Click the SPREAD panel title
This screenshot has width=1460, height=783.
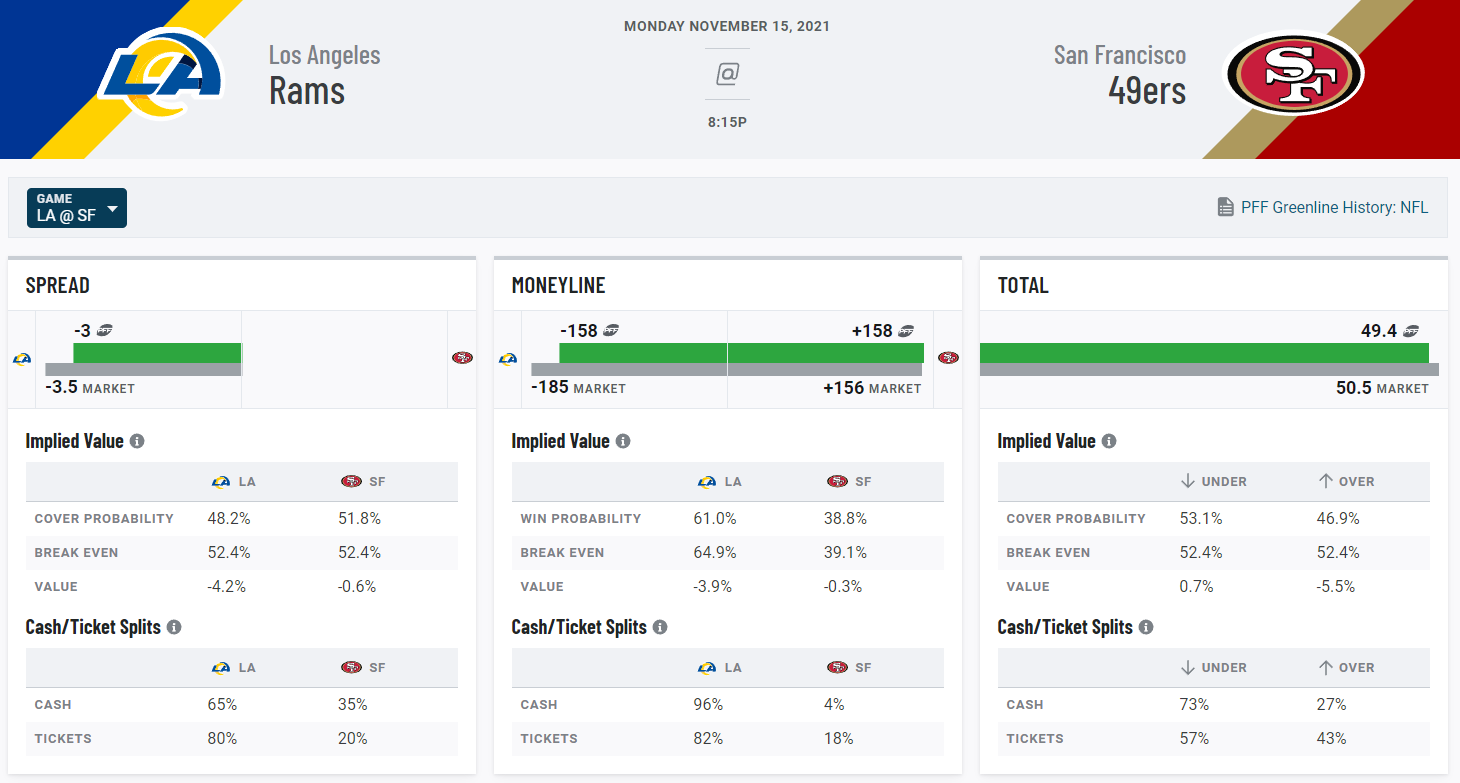tap(58, 285)
